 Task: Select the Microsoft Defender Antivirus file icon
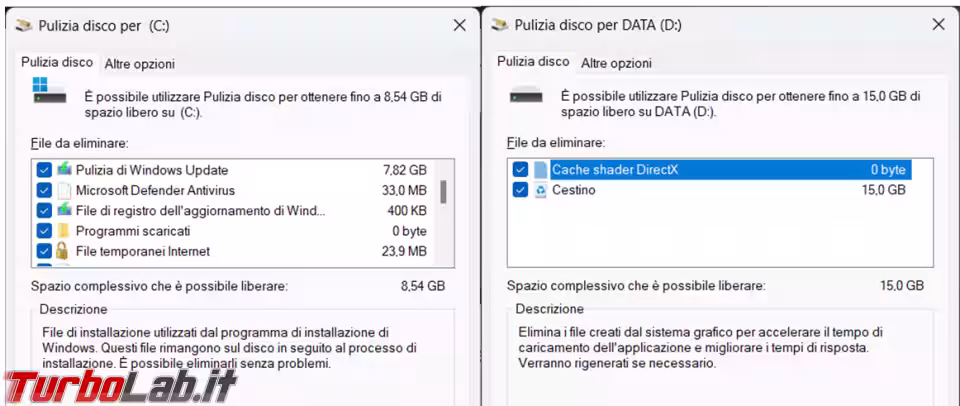pos(64,190)
